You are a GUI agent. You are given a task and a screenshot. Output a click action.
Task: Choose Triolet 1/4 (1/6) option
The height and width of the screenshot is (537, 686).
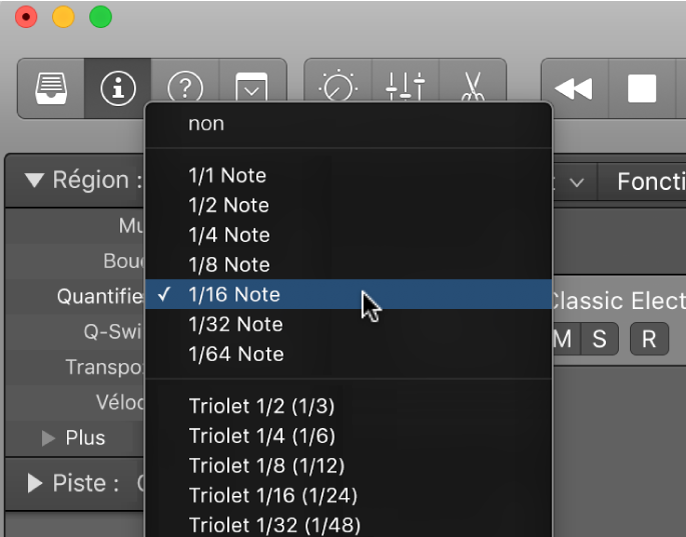[x=262, y=436]
